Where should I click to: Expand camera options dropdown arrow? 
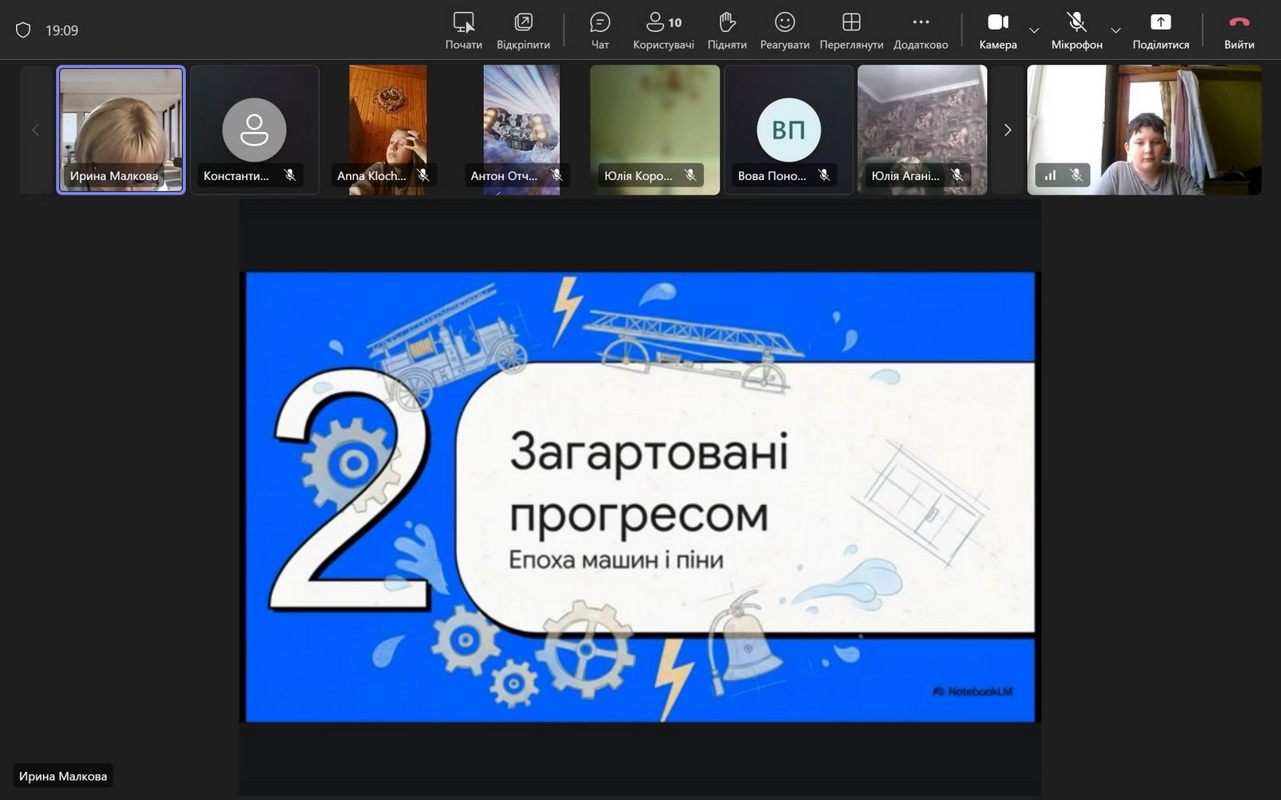1034,31
